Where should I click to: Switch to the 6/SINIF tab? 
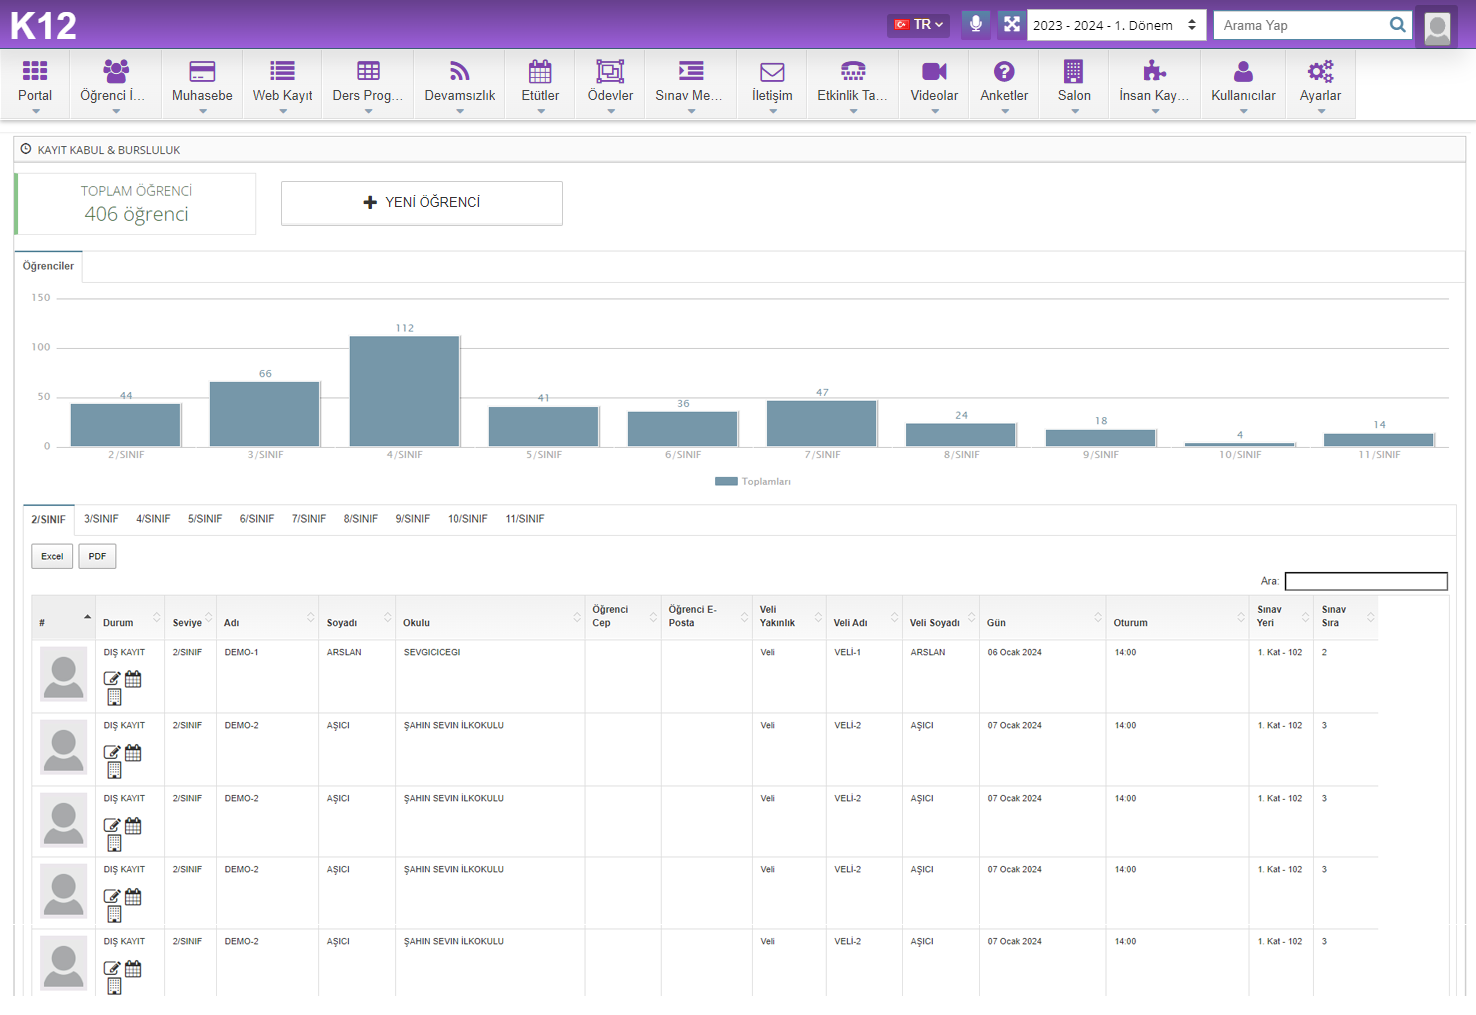pyautogui.click(x=257, y=519)
